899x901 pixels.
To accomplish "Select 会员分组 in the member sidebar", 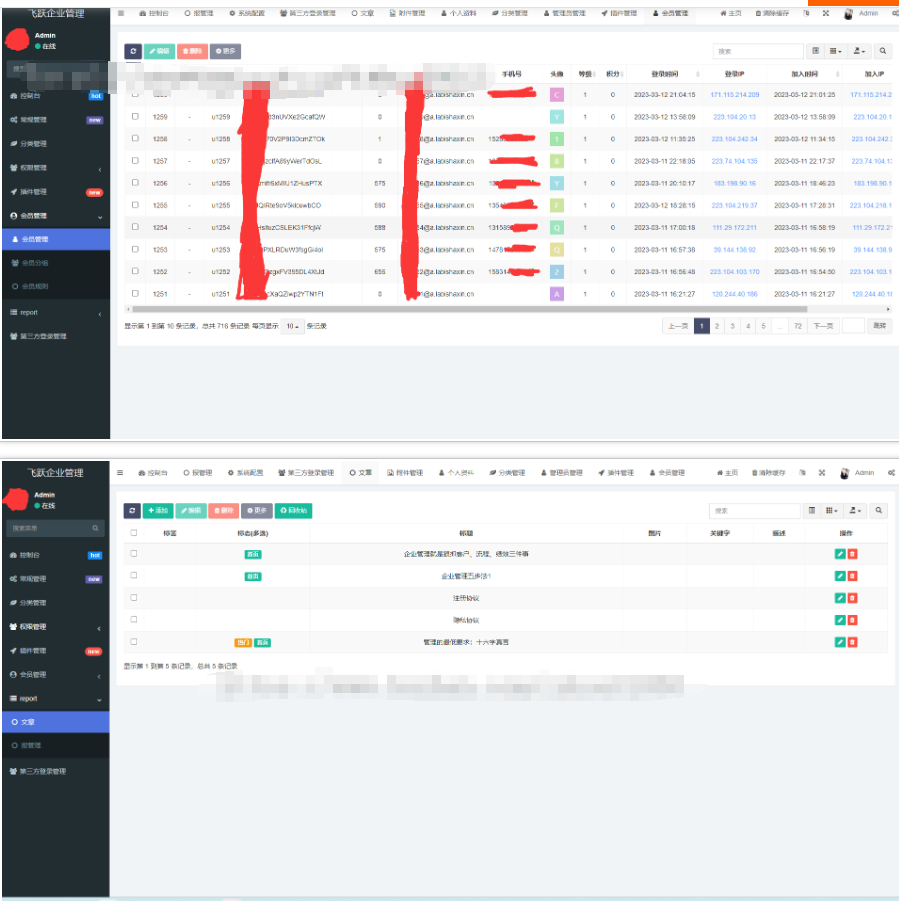I will coord(36,263).
